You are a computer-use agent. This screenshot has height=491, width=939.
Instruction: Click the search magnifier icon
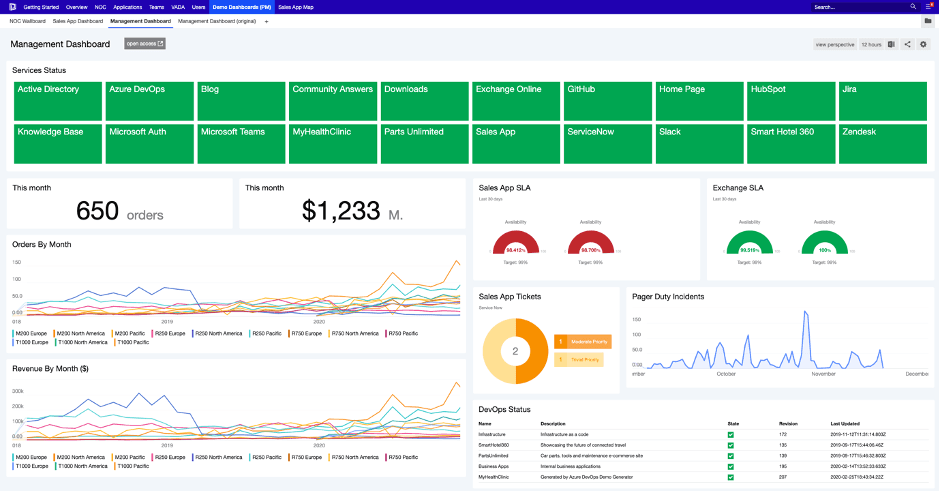(x=913, y=7)
